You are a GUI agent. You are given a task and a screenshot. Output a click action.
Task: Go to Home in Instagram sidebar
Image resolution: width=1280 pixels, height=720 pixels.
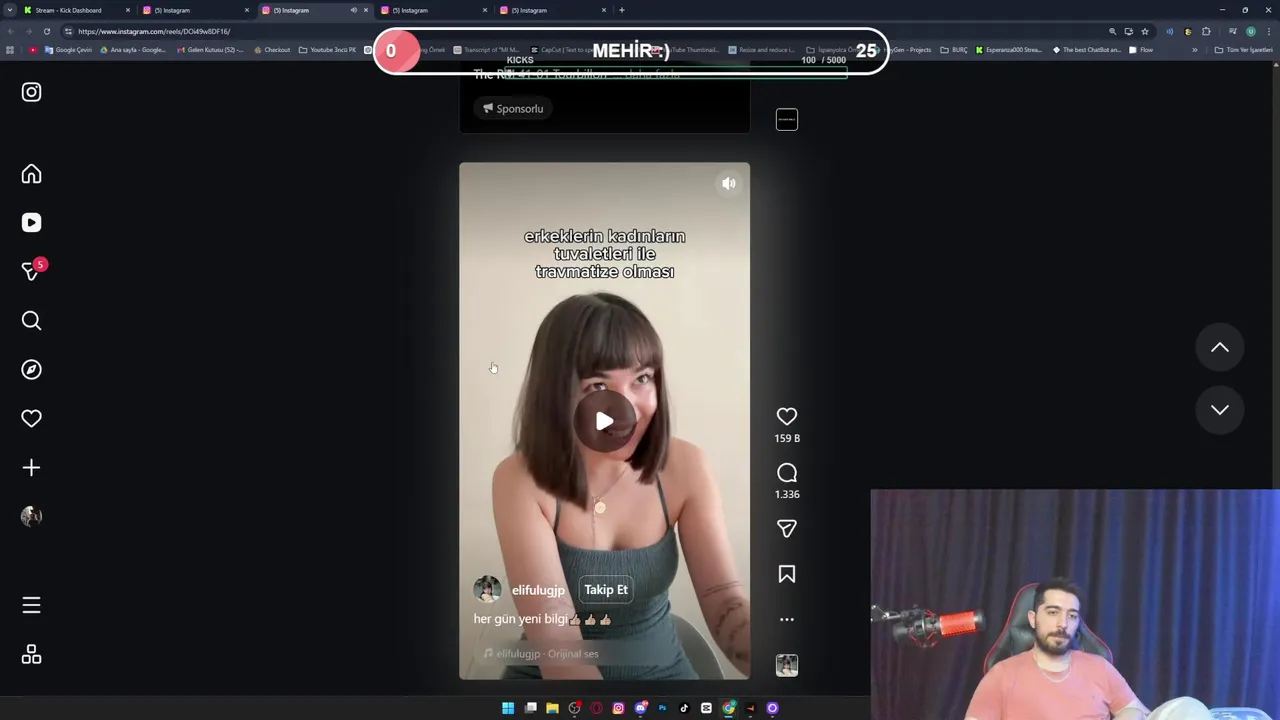(31, 174)
